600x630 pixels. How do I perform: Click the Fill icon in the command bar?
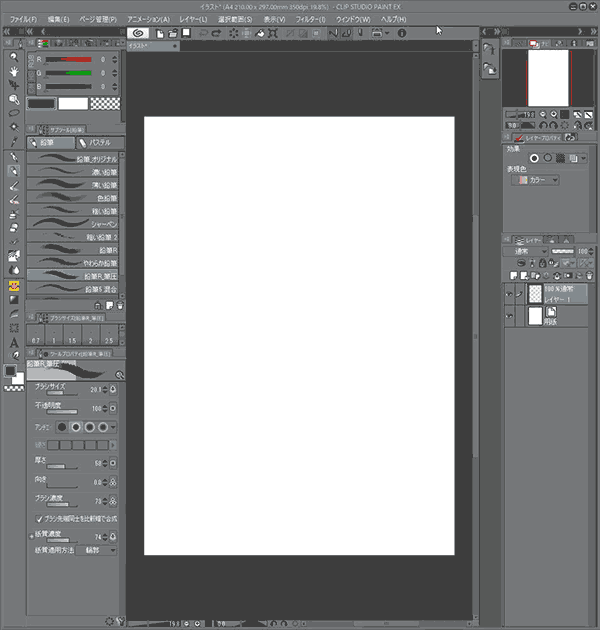tap(260, 33)
